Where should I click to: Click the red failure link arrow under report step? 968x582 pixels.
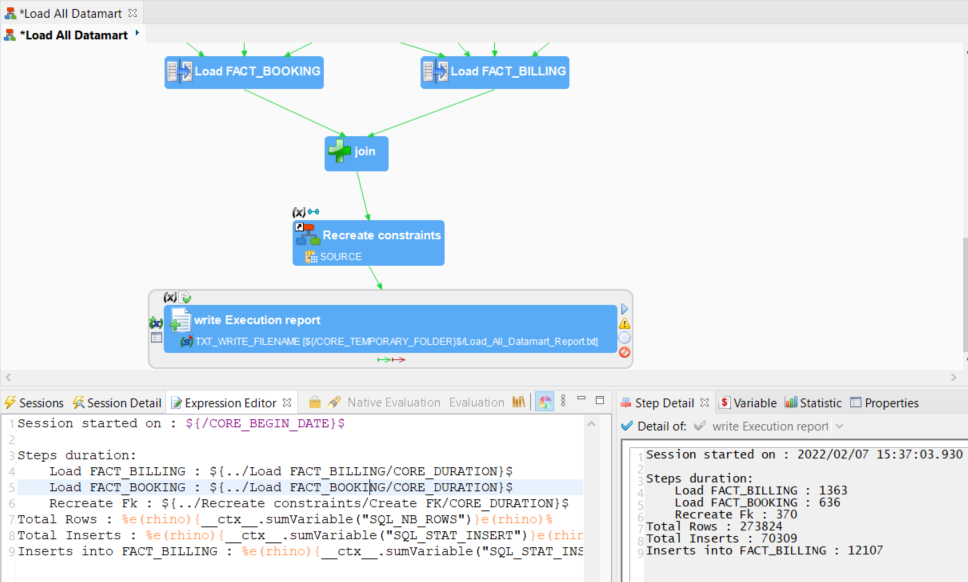(x=399, y=360)
